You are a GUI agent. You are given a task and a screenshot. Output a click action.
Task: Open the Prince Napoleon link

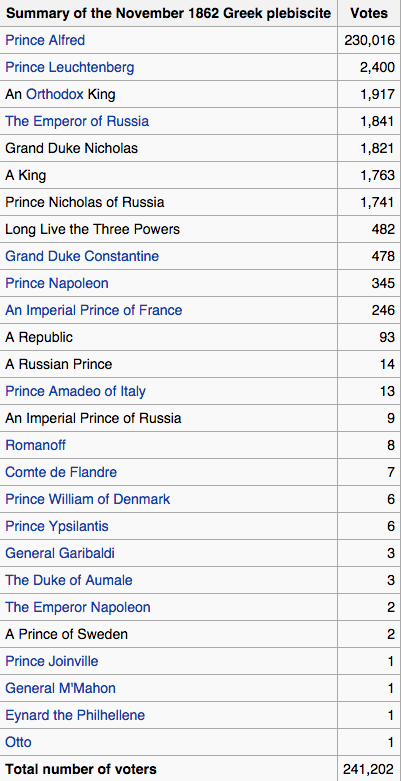pyautogui.click(x=56, y=283)
